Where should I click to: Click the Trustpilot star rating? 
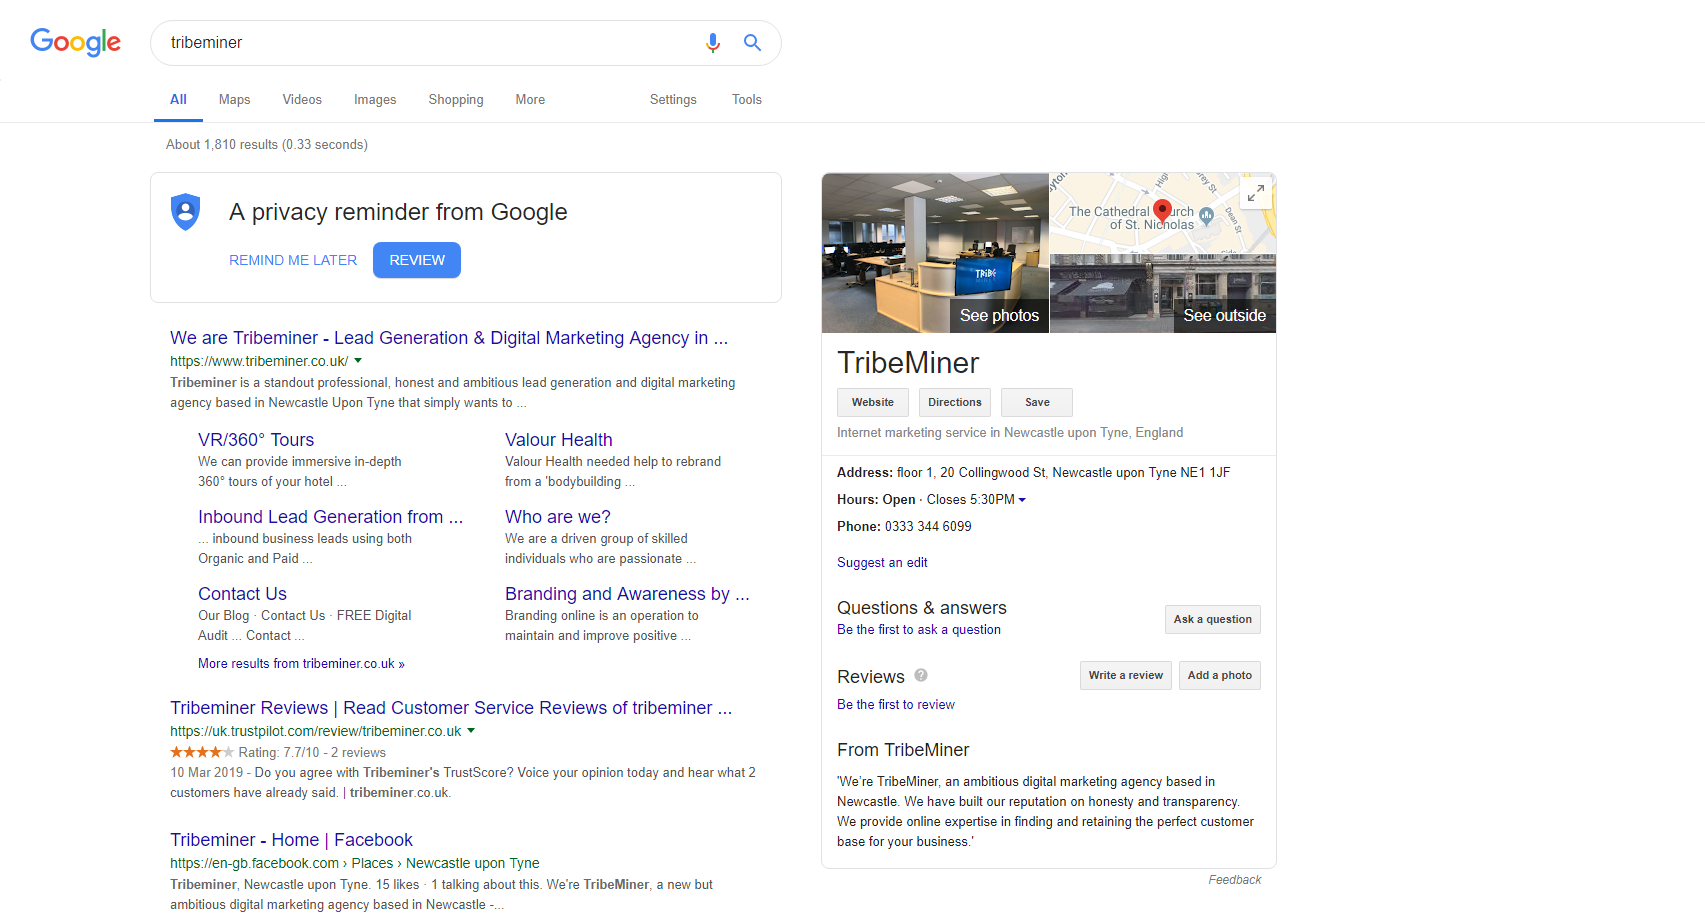202,752
